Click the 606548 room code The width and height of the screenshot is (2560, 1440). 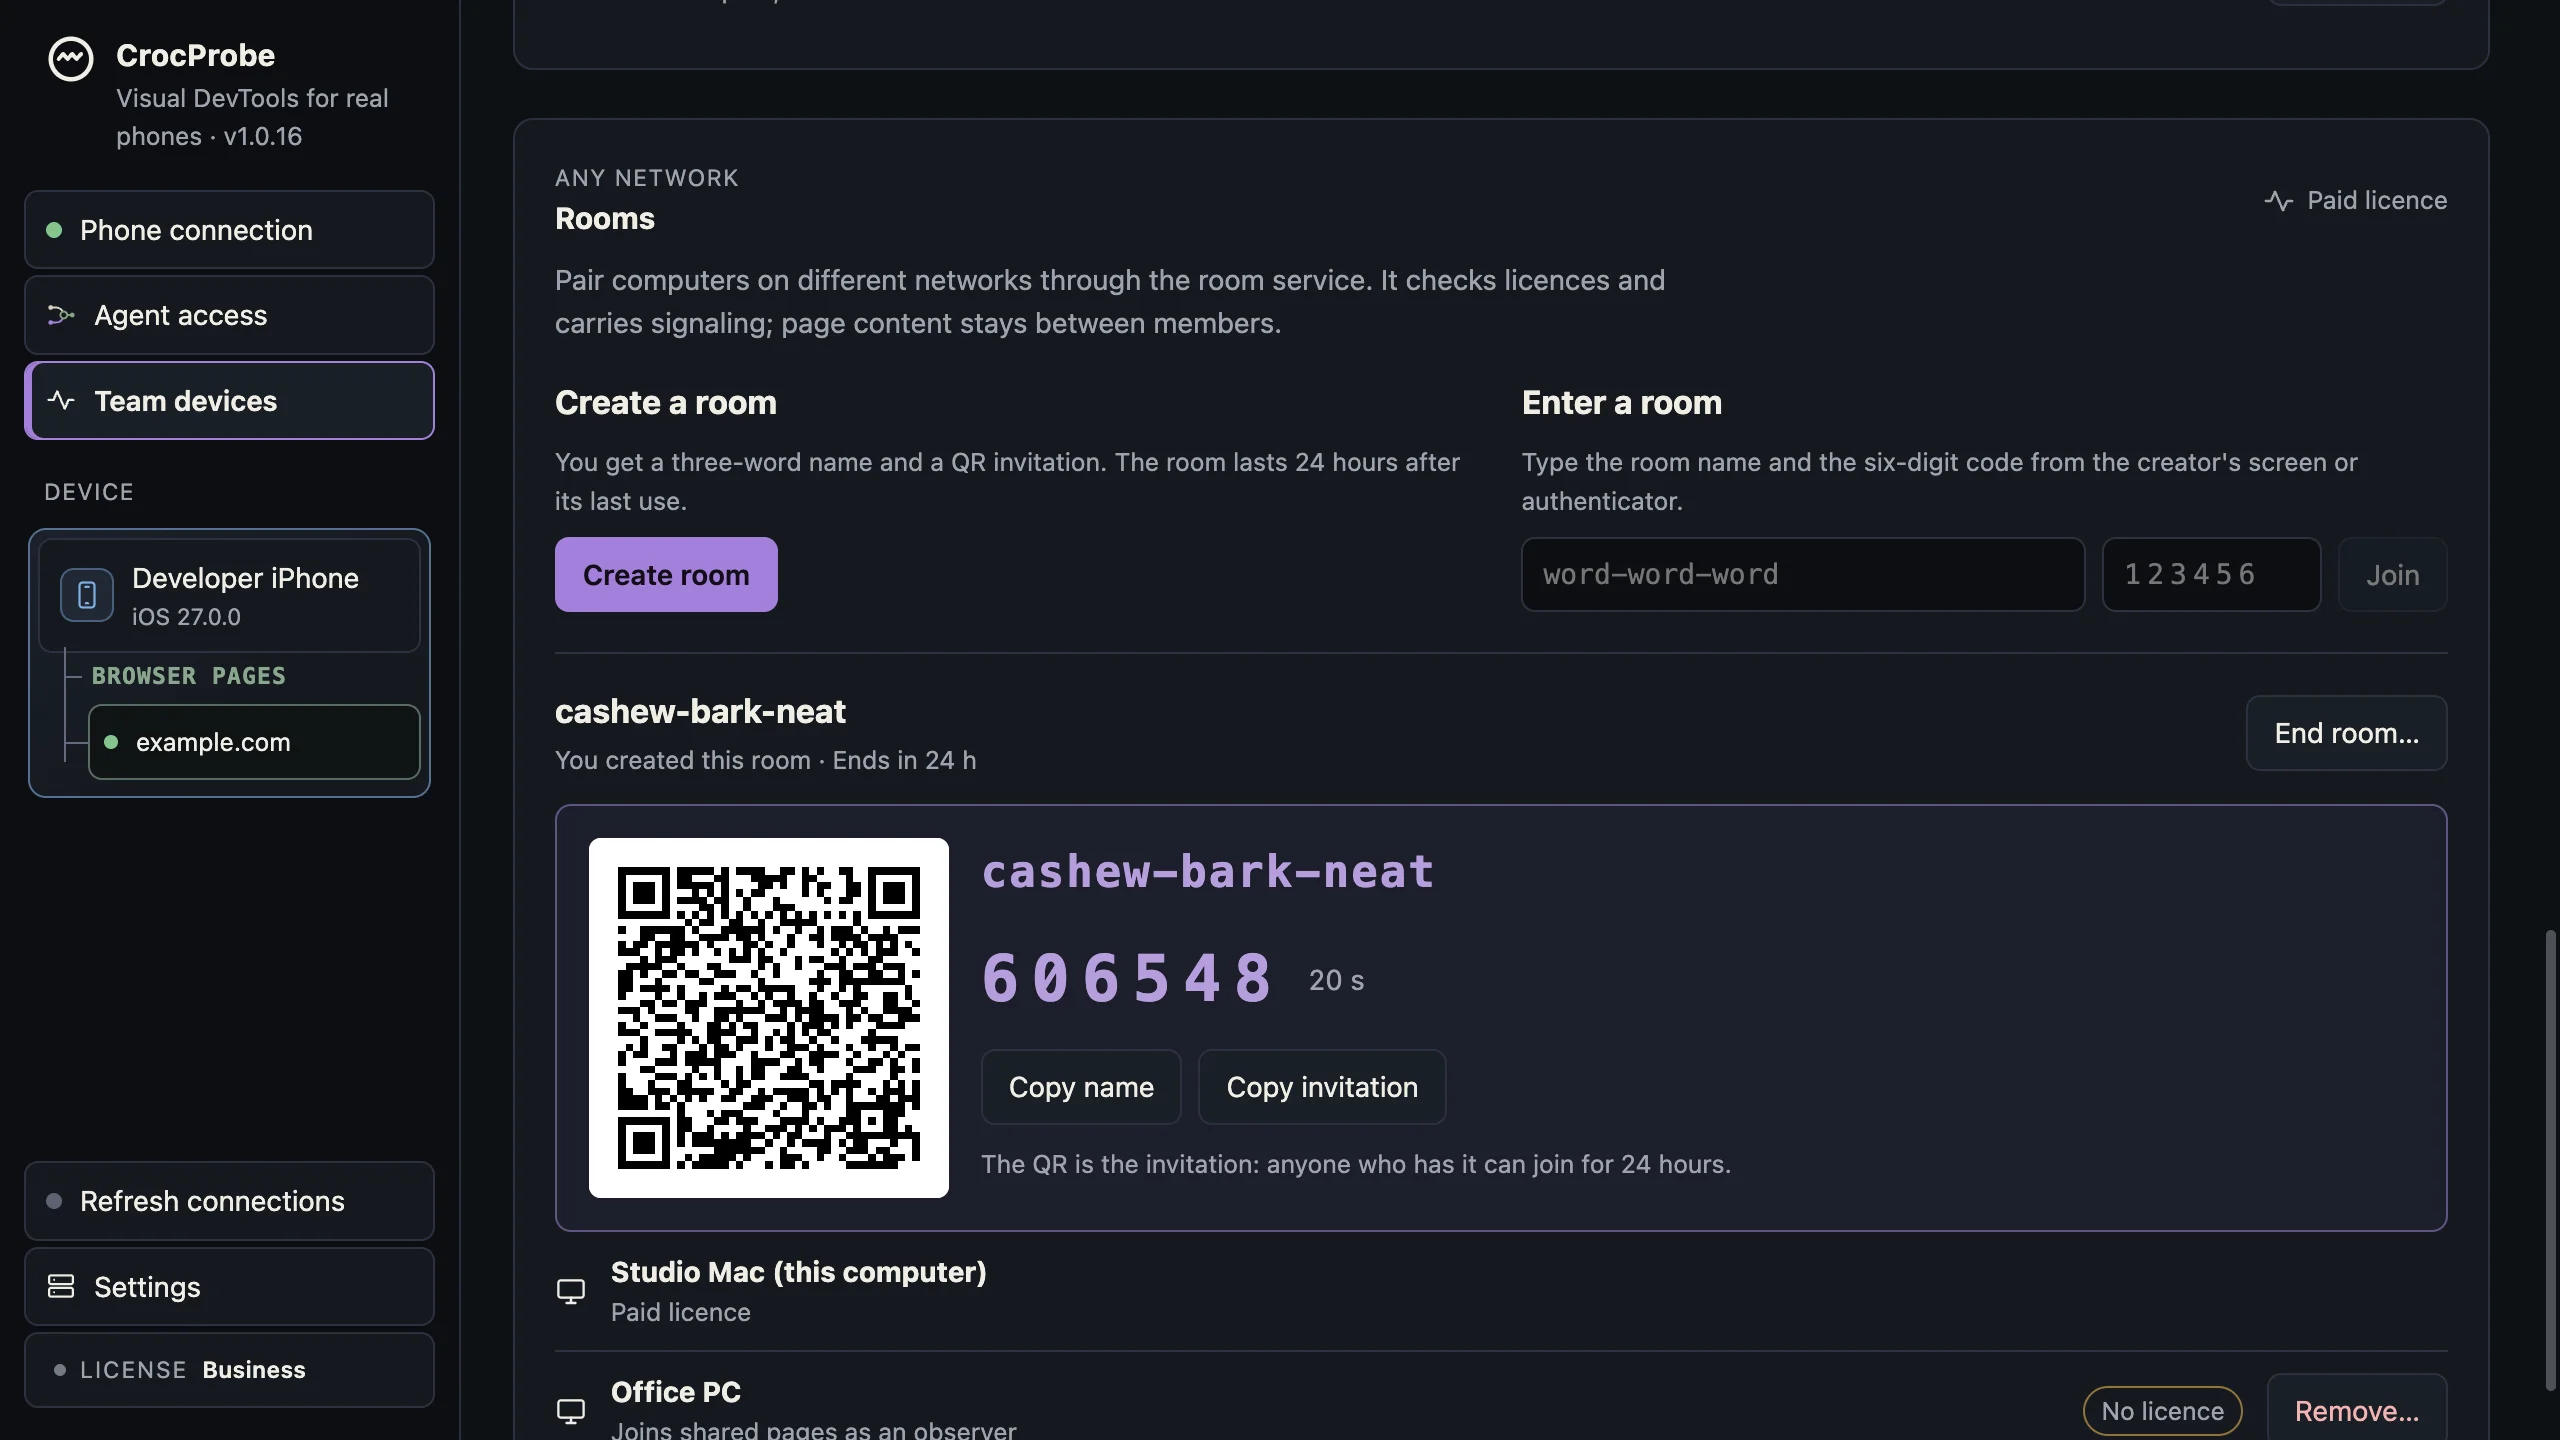(1128, 979)
